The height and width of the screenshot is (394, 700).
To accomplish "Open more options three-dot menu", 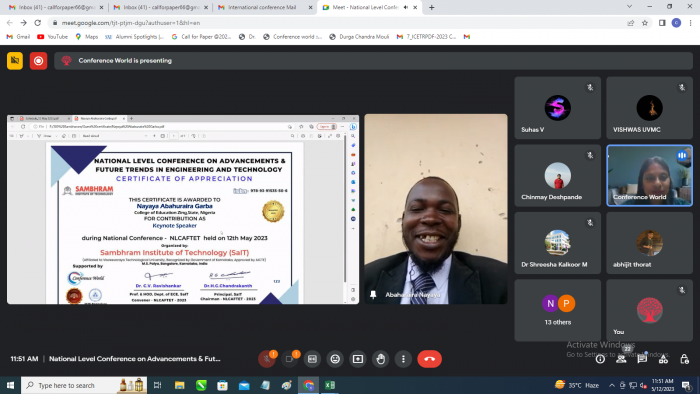I will [x=403, y=359].
